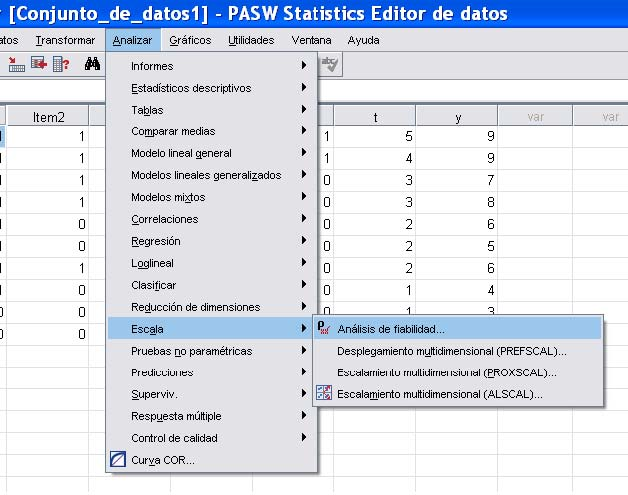Click the Análisis de fiabilidad icon
Image resolution: width=628 pixels, height=495 pixels.
click(x=324, y=328)
